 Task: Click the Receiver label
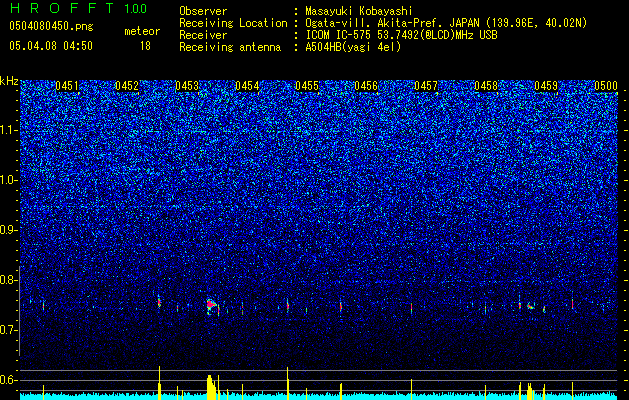coord(203,35)
